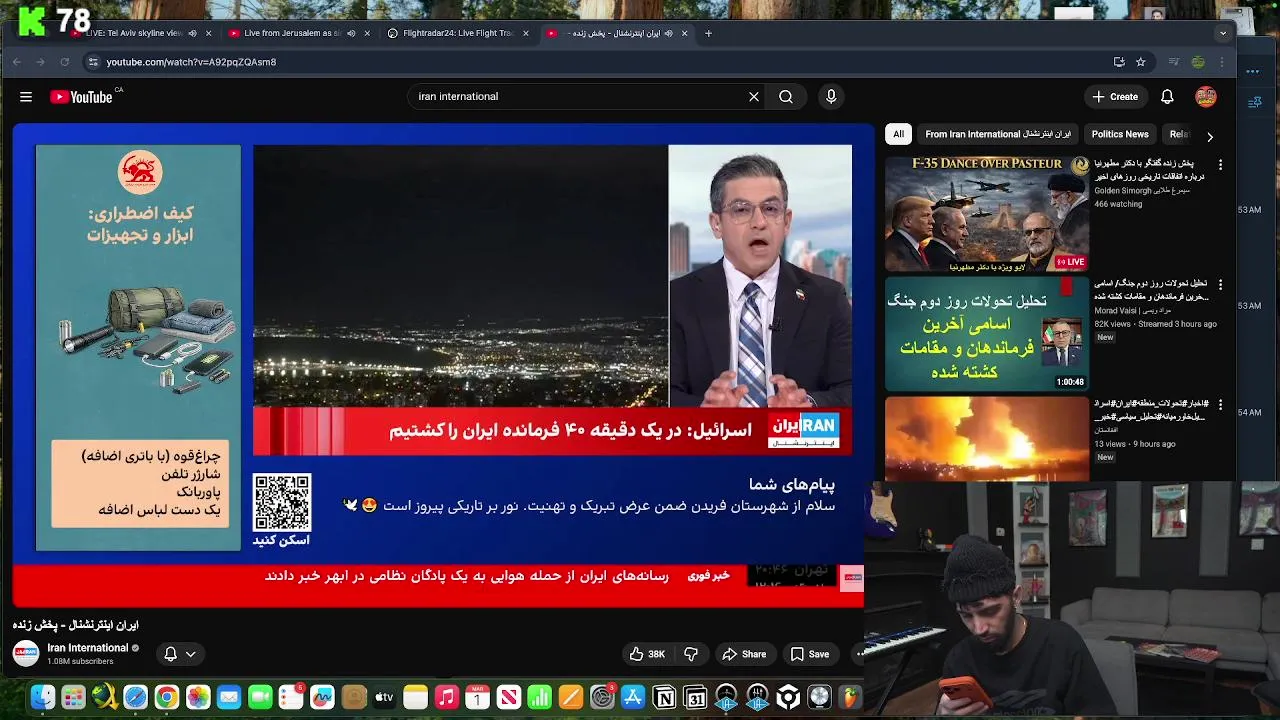This screenshot has height=720, width=1280.
Task: Reload the current page
Action: coord(65,62)
